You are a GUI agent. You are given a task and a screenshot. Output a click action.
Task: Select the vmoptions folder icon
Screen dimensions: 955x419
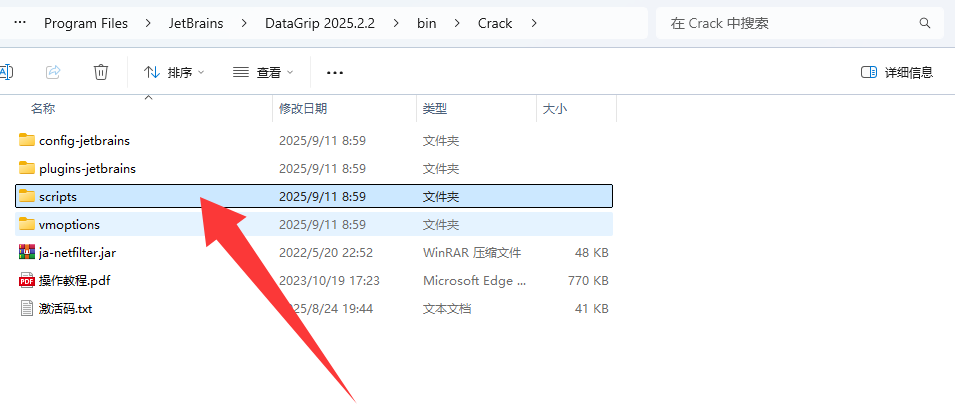26,224
